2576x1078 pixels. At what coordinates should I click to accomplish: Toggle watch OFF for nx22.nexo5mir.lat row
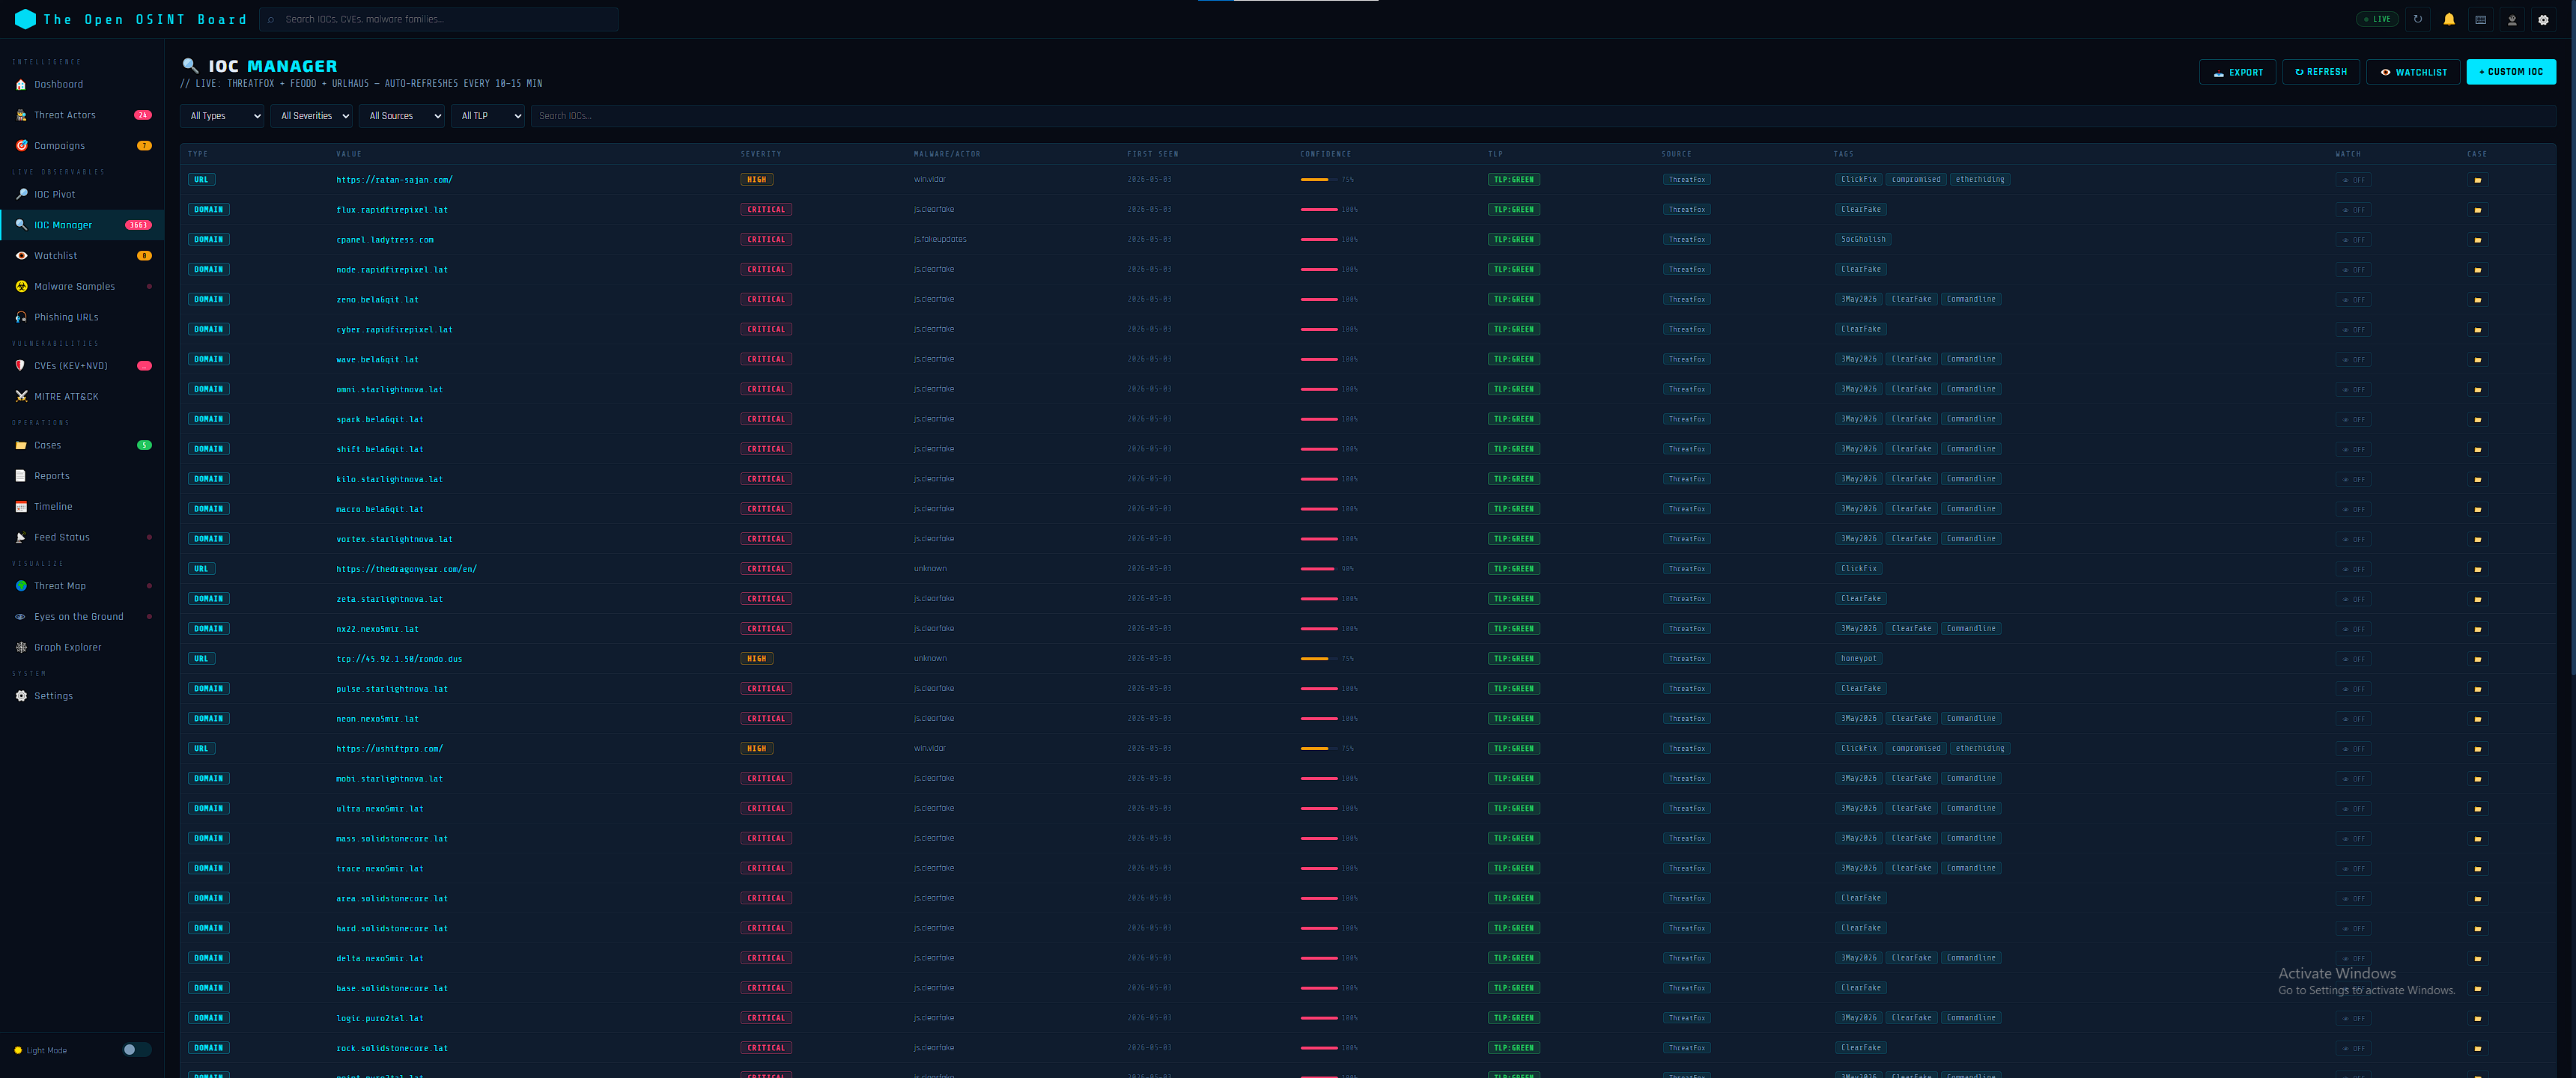(x=2353, y=630)
